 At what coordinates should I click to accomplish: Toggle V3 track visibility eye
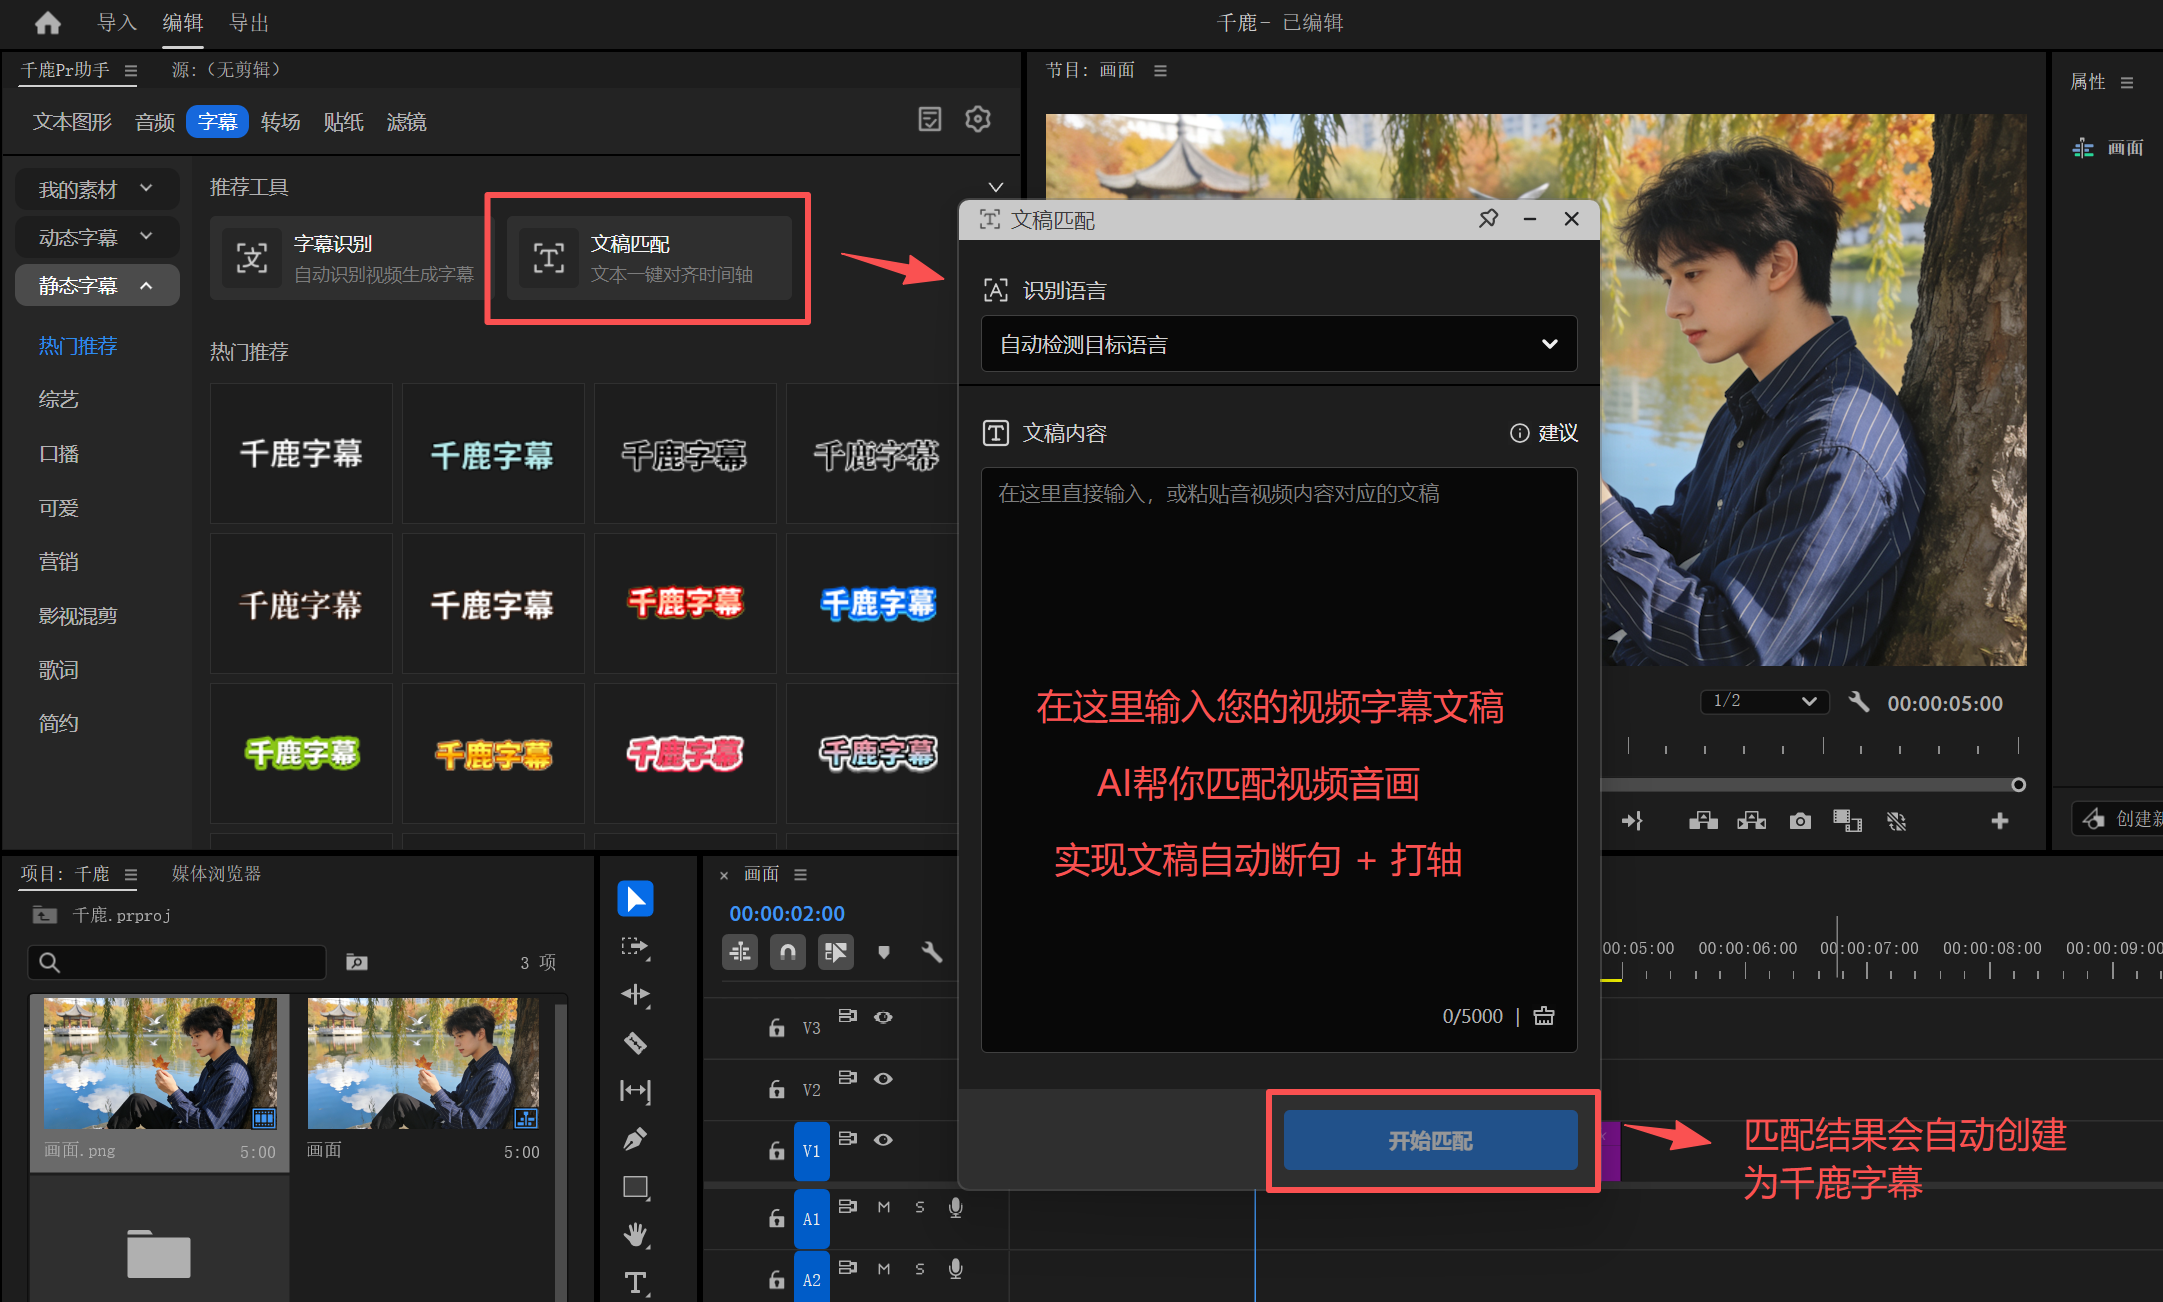(883, 1017)
